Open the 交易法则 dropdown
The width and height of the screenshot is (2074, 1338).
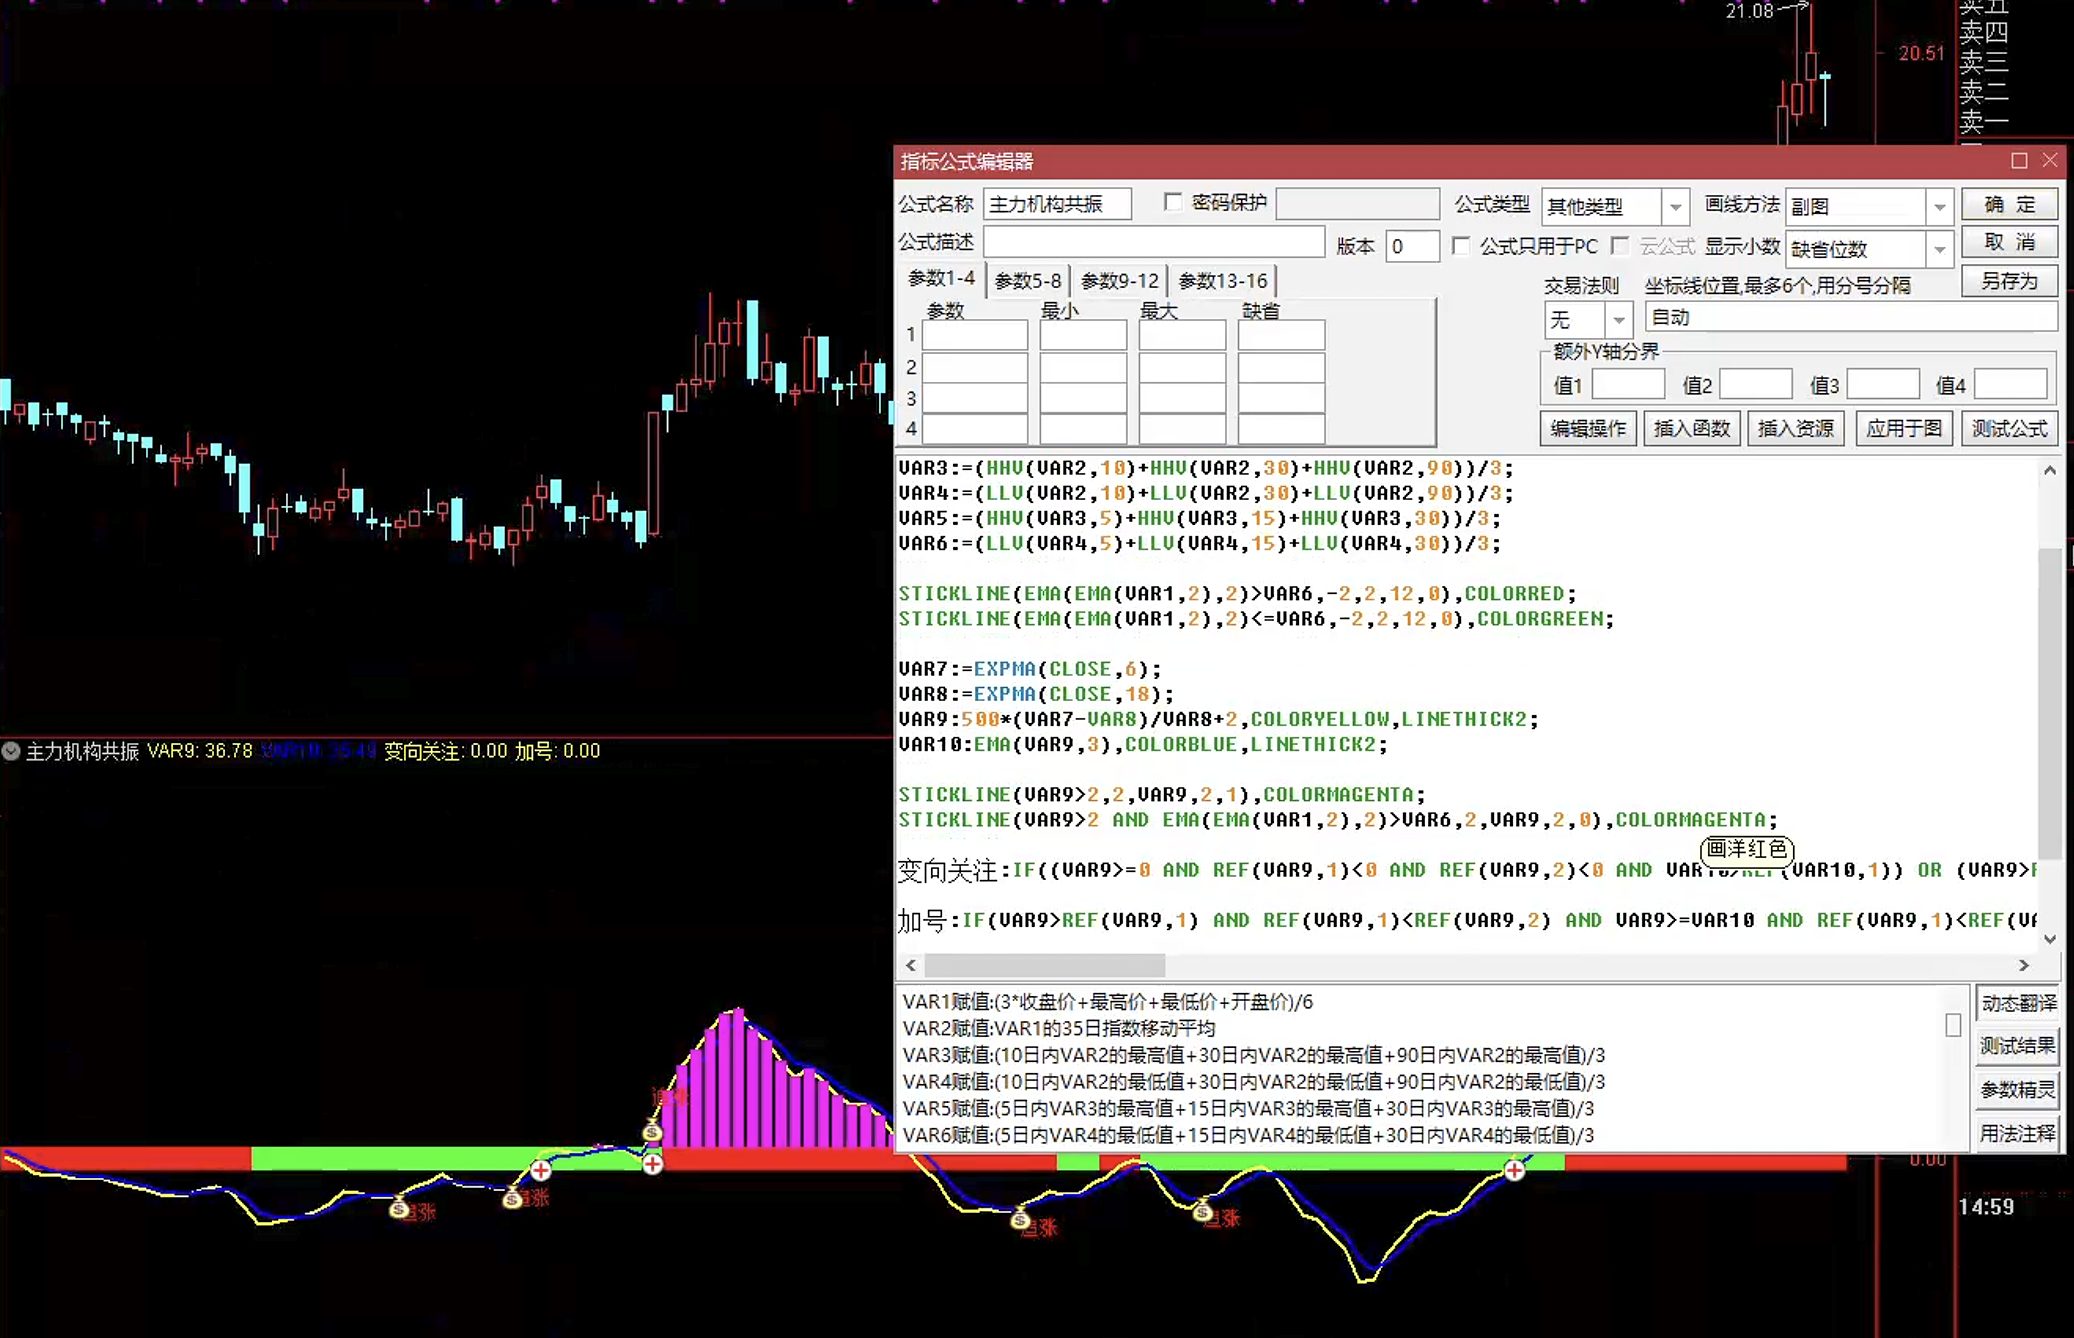1618,320
